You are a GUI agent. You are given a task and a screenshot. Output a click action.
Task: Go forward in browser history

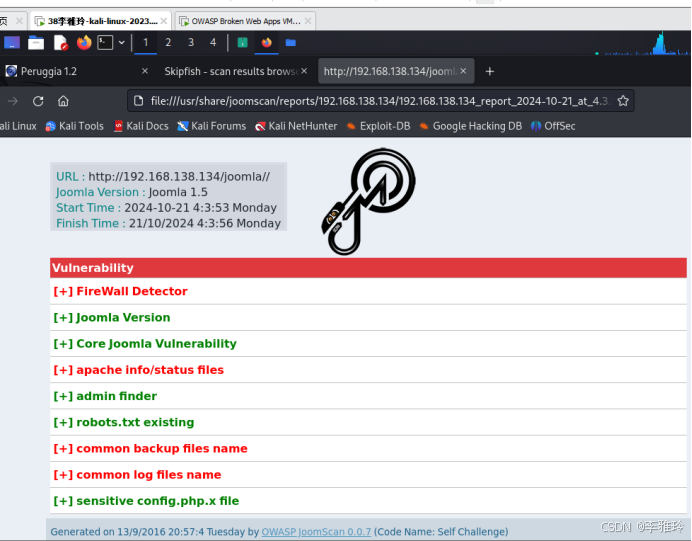tap(13, 101)
